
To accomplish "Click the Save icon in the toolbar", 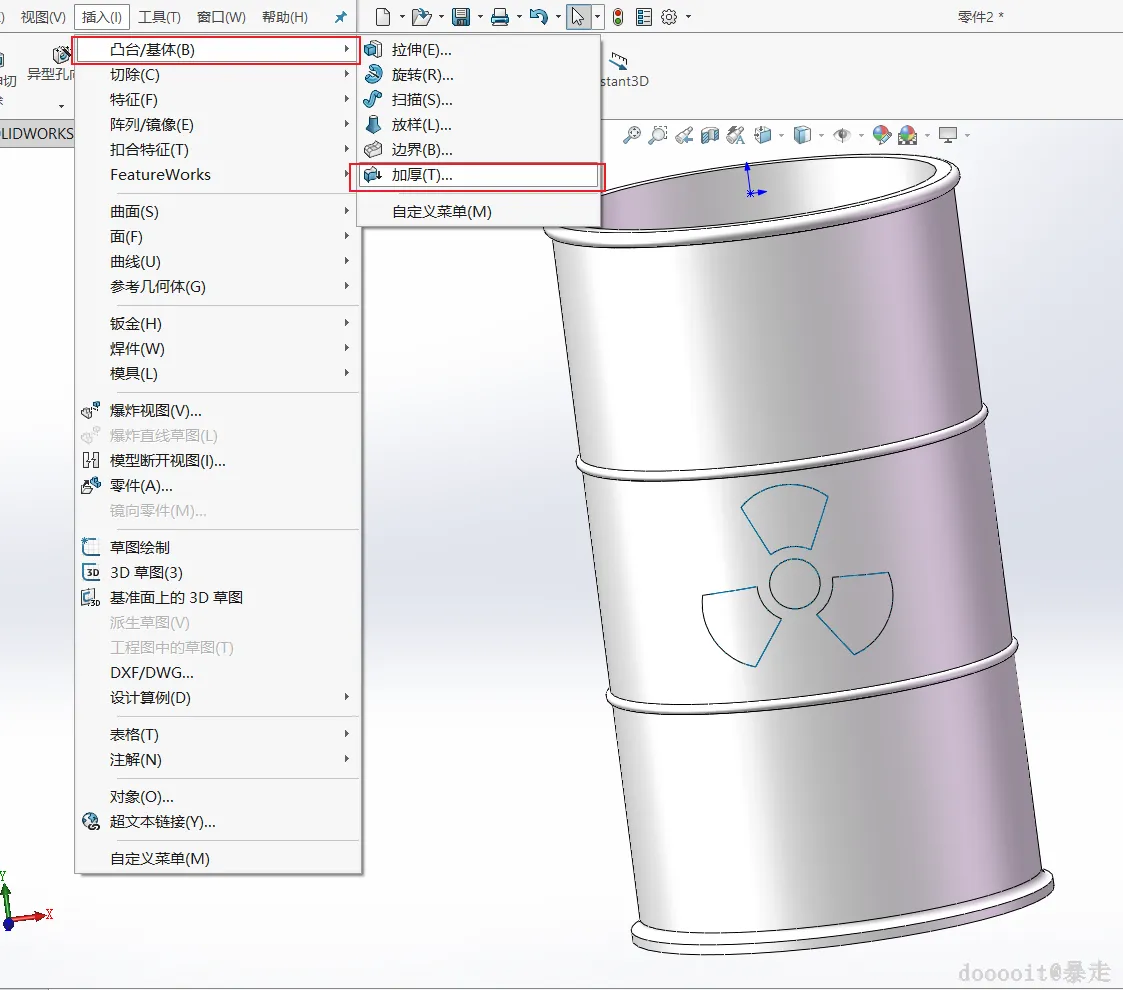I will 460,17.
